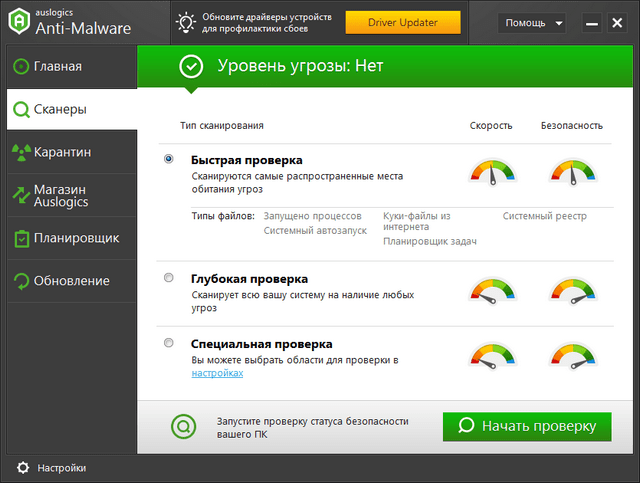
Task: Click the Auslogics Anti-Malware logo icon
Action: point(18,22)
